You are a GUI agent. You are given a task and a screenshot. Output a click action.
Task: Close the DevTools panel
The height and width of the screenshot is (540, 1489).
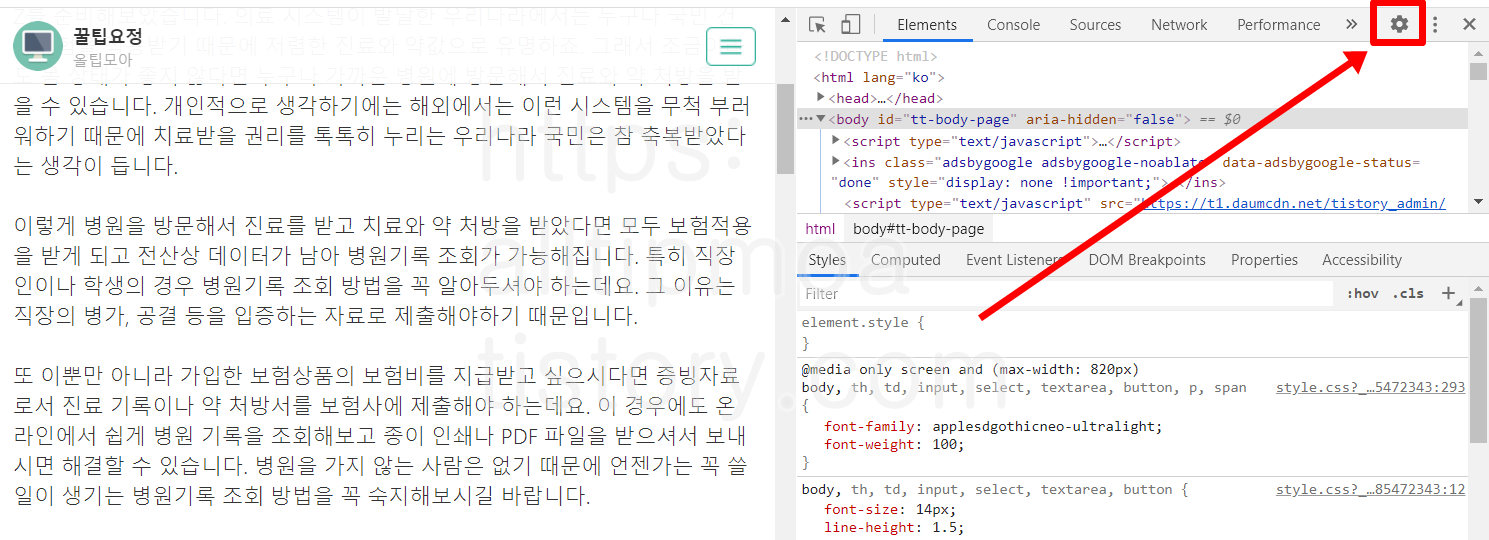pos(1469,25)
